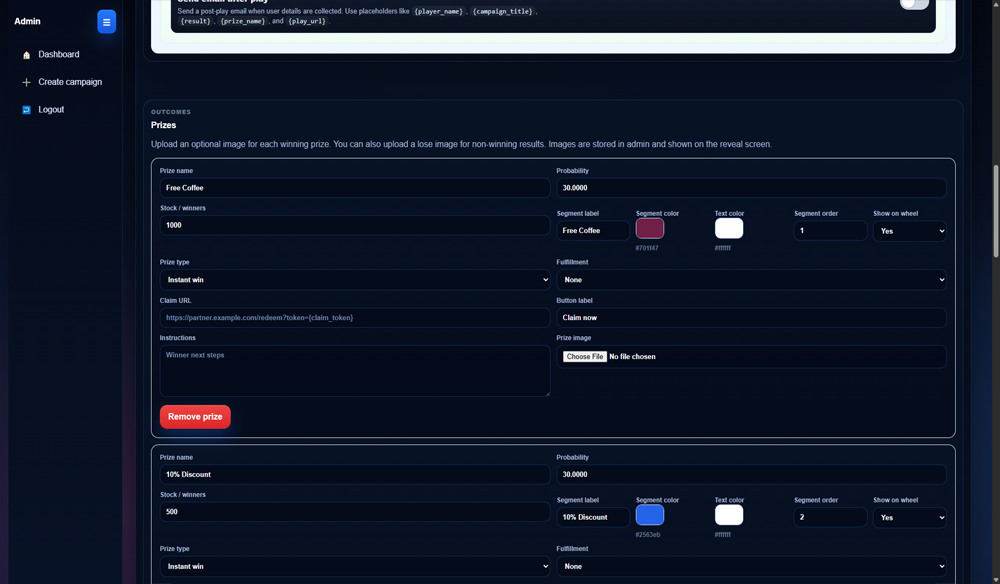Click the Instructions text area
1000x584 pixels.
tap(355, 371)
